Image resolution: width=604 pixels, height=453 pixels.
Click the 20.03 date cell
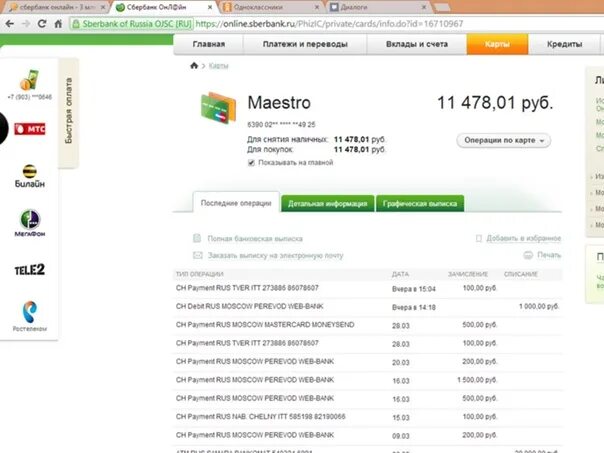(401, 362)
